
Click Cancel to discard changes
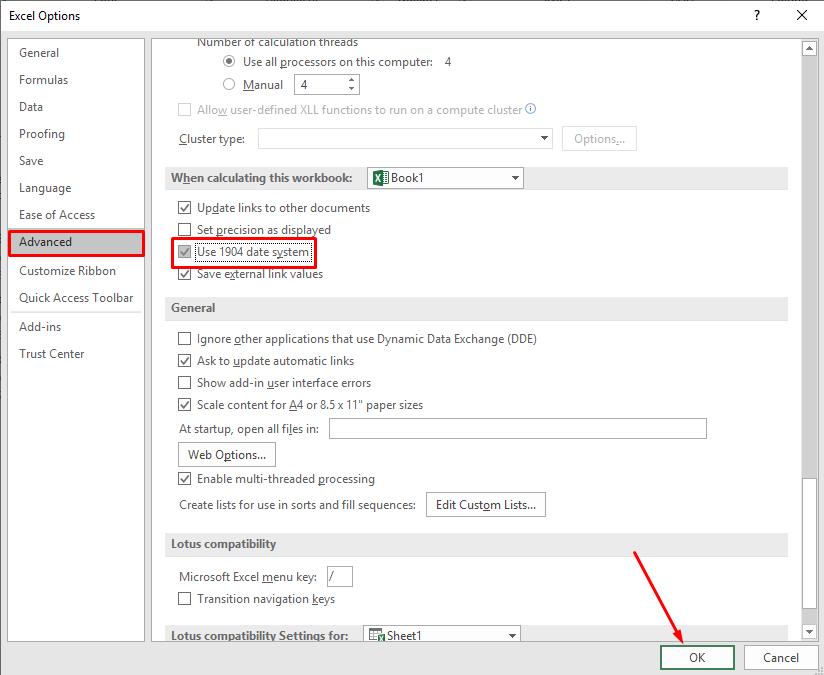(780, 658)
